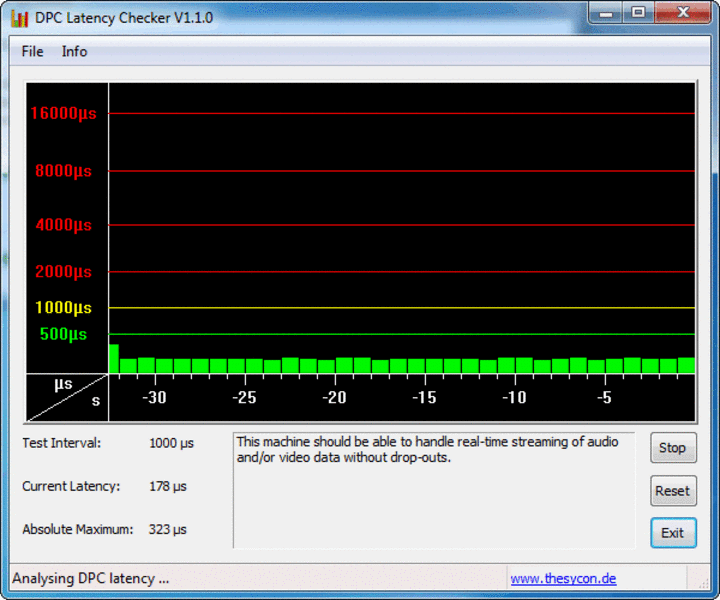
Task: Click the -30 seconds axis tick label
Action: [x=154, y=398]
